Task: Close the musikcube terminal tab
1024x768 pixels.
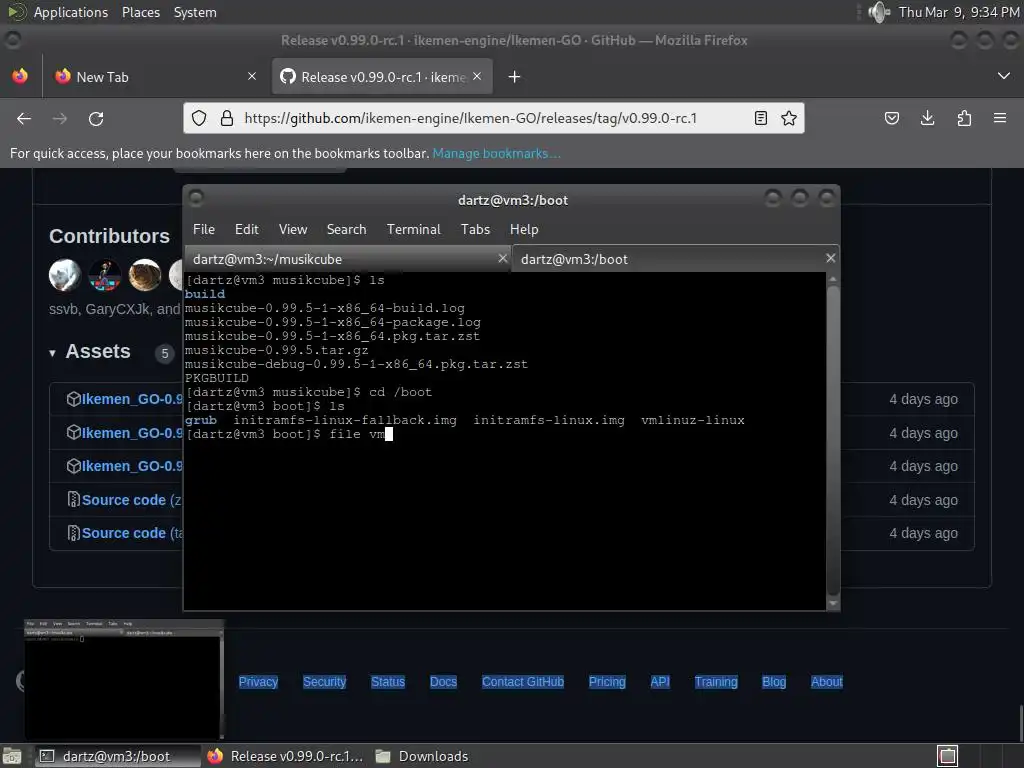Action: click(502, 259)
